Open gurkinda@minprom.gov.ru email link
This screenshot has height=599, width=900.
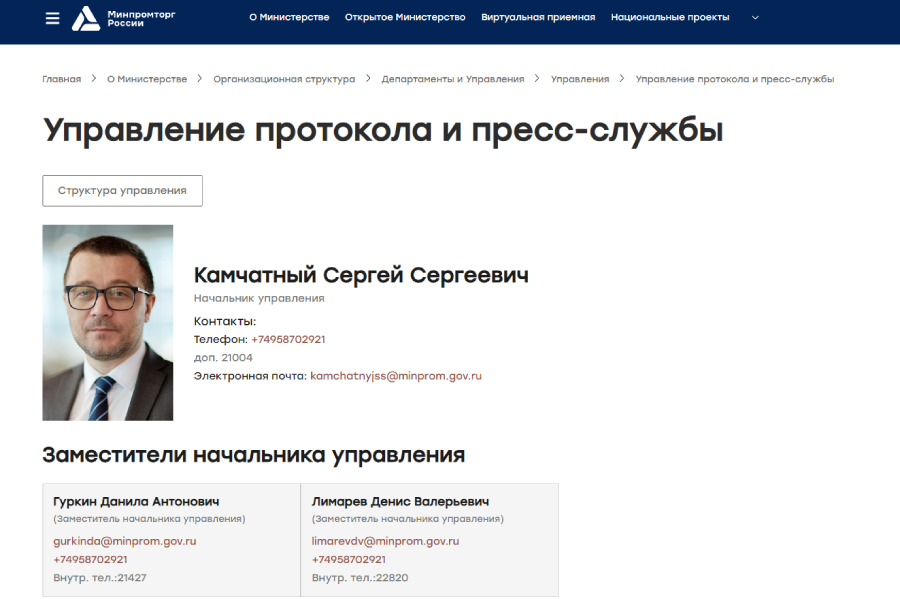125,540
